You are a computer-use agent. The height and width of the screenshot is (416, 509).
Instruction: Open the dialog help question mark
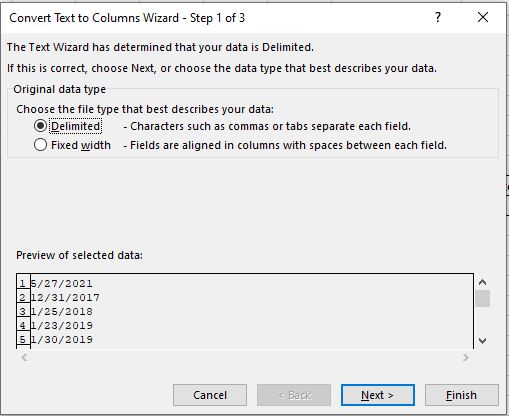[438, 17]
